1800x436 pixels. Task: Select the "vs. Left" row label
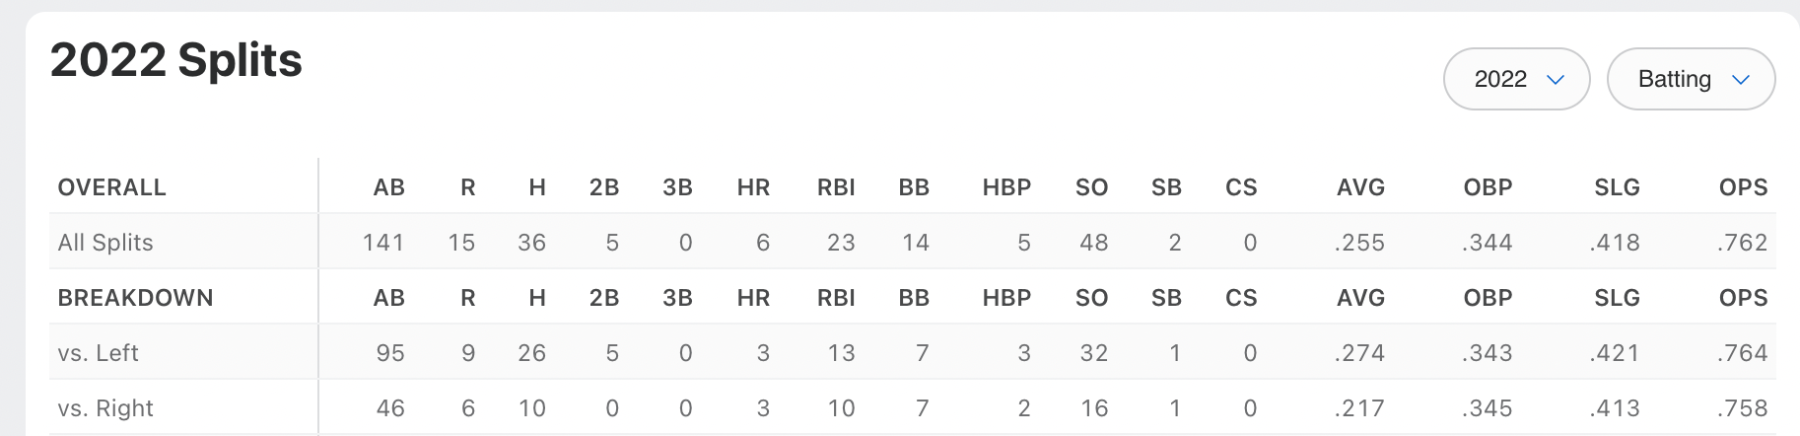[x=98, y=353]
